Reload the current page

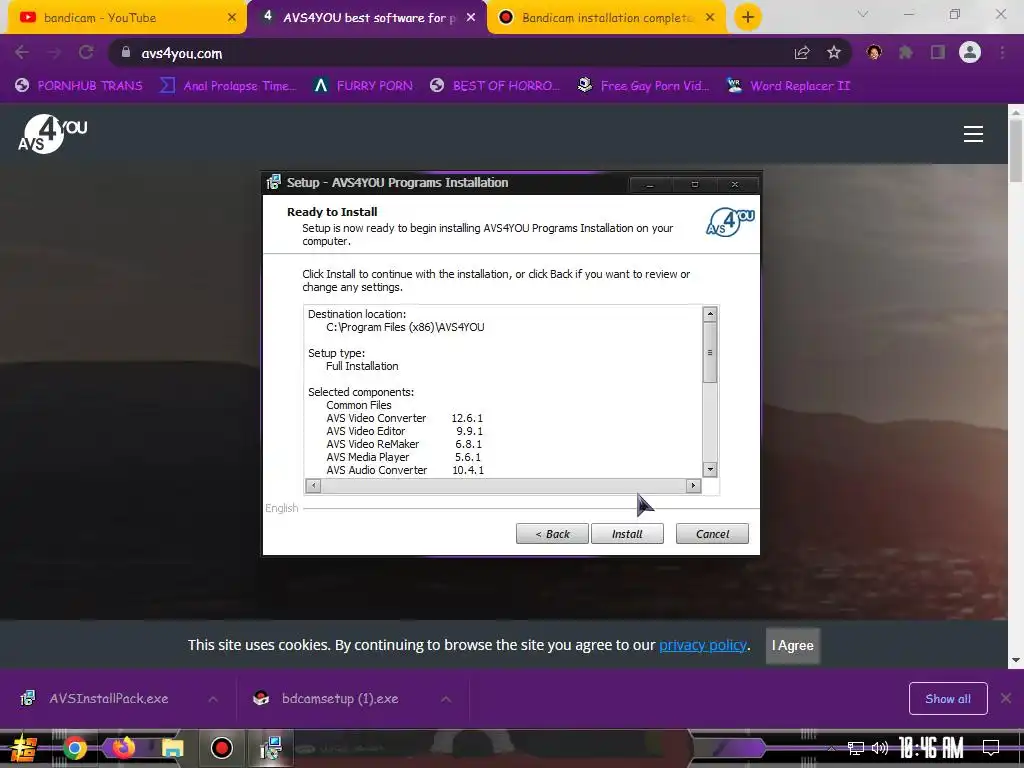click(86, 52)
